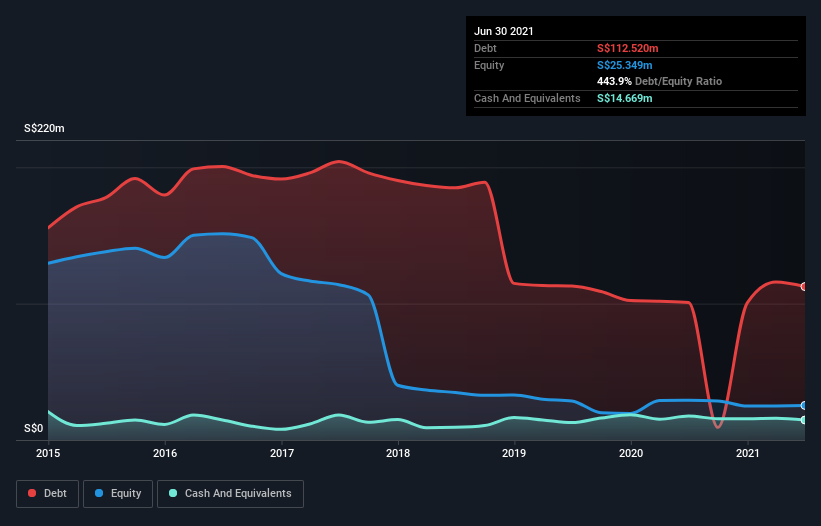
Task: Click the 443.9% Debt/Equity Ratio text
Action: pos(659,82)
